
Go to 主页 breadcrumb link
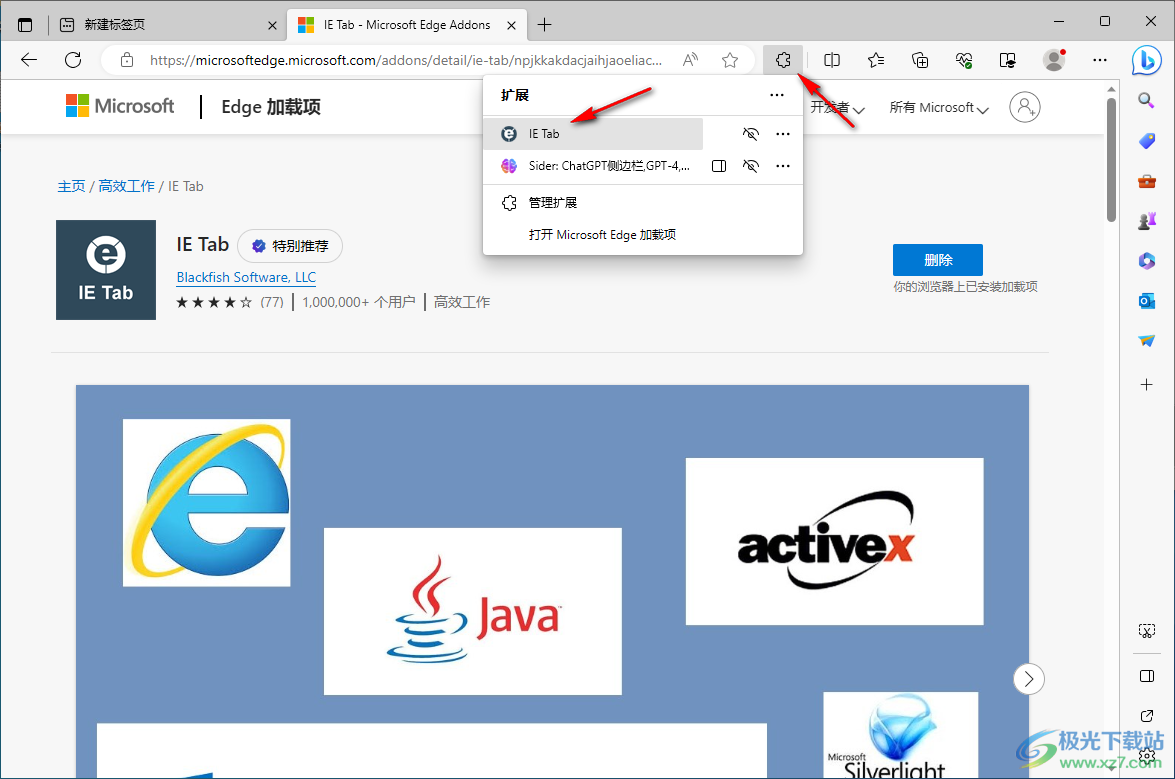pyautogui.click(x=71, y=187)
